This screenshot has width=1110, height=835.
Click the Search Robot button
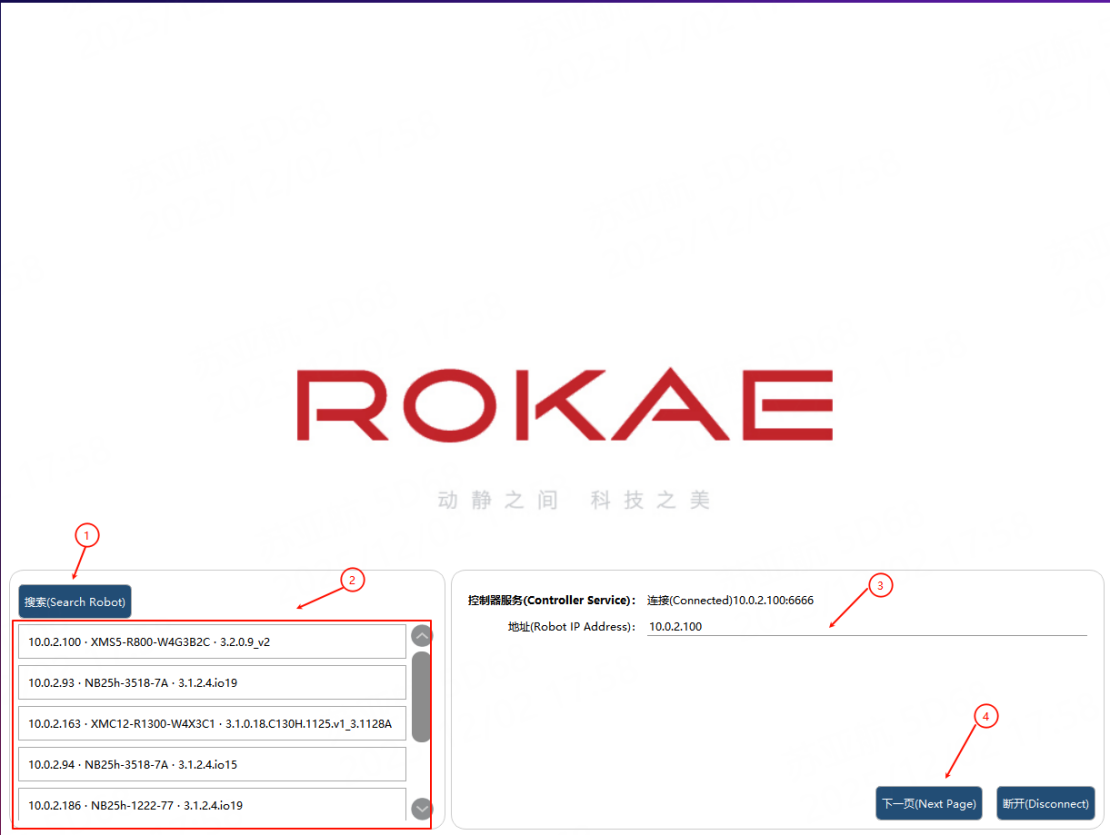pos(74,601)
